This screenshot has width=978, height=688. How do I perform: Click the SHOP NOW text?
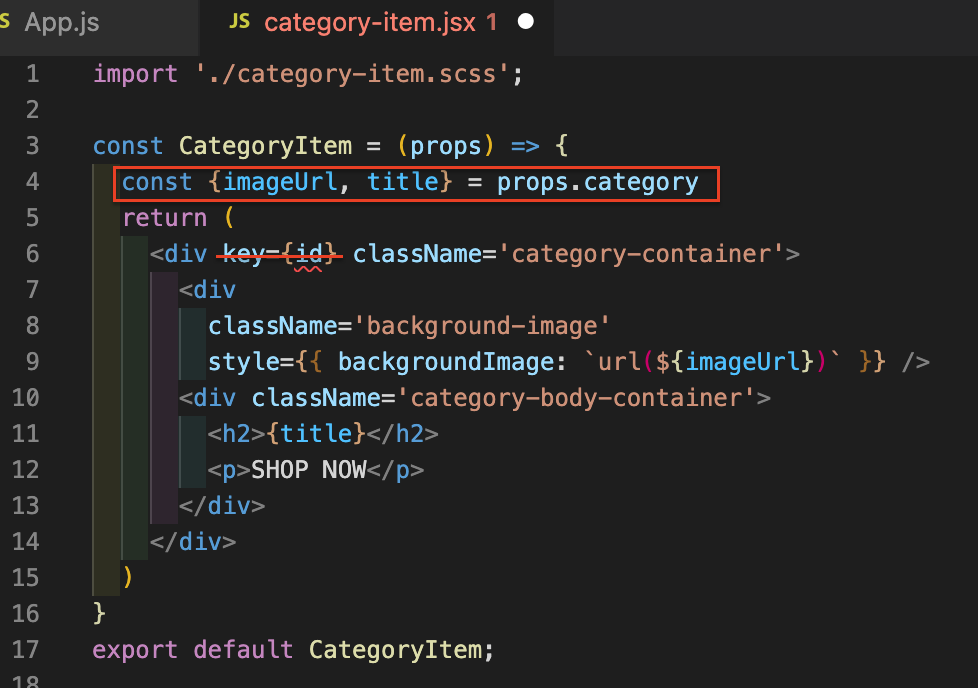(309, 470)
